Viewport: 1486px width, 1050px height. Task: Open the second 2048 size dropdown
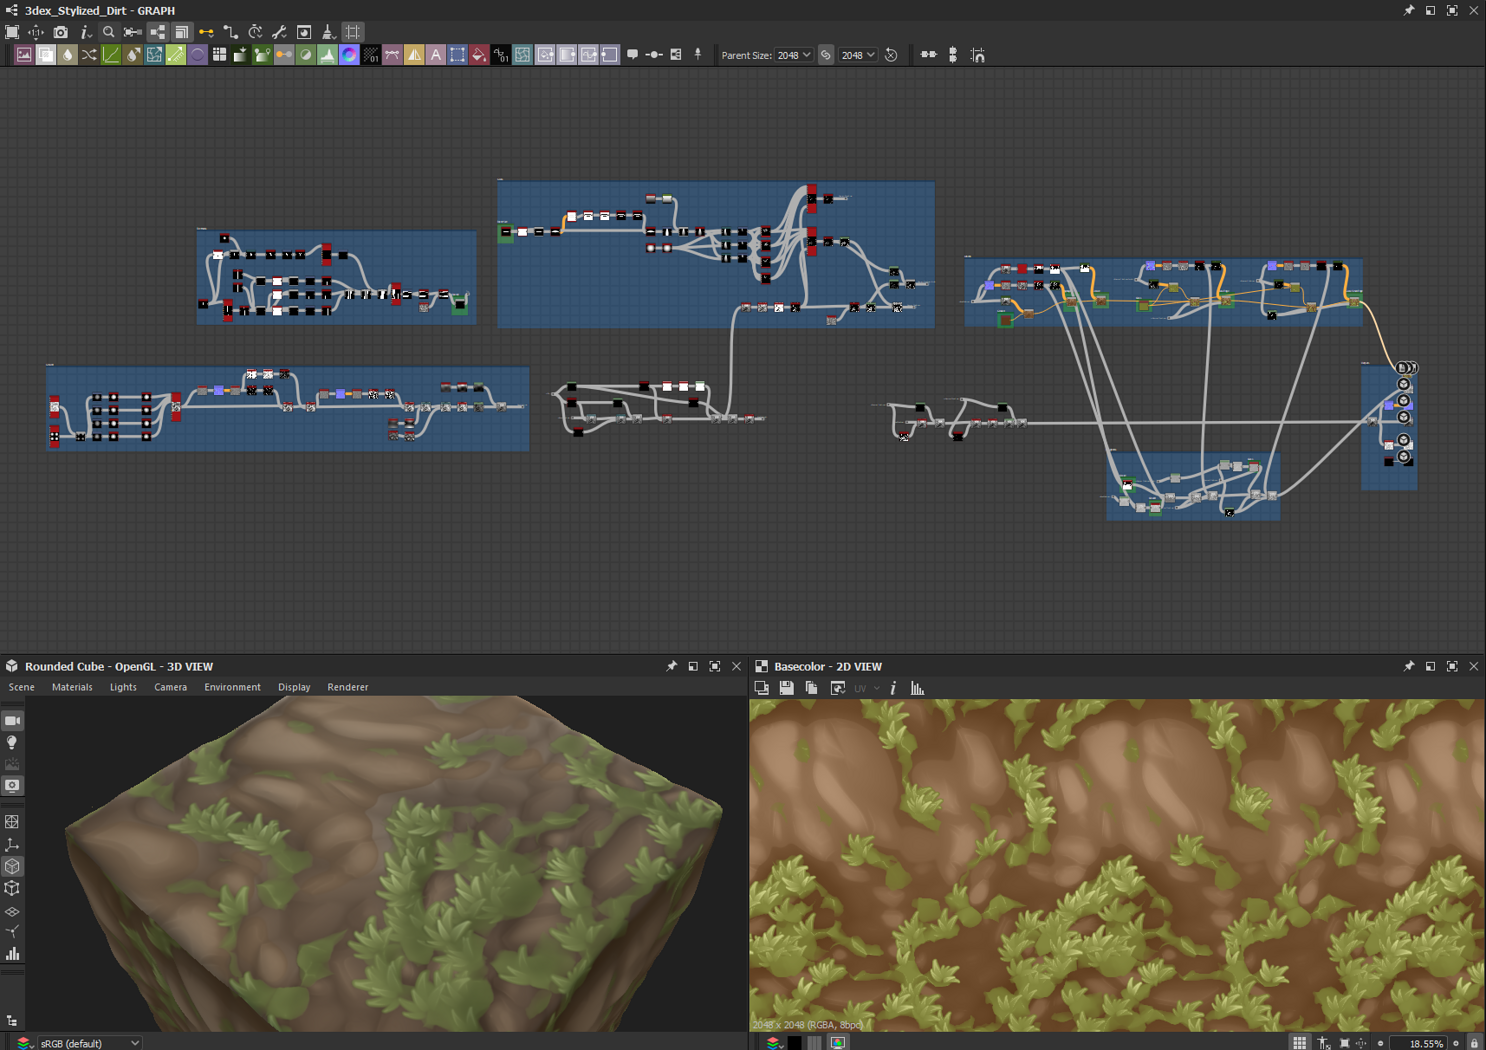click(858, 55)
